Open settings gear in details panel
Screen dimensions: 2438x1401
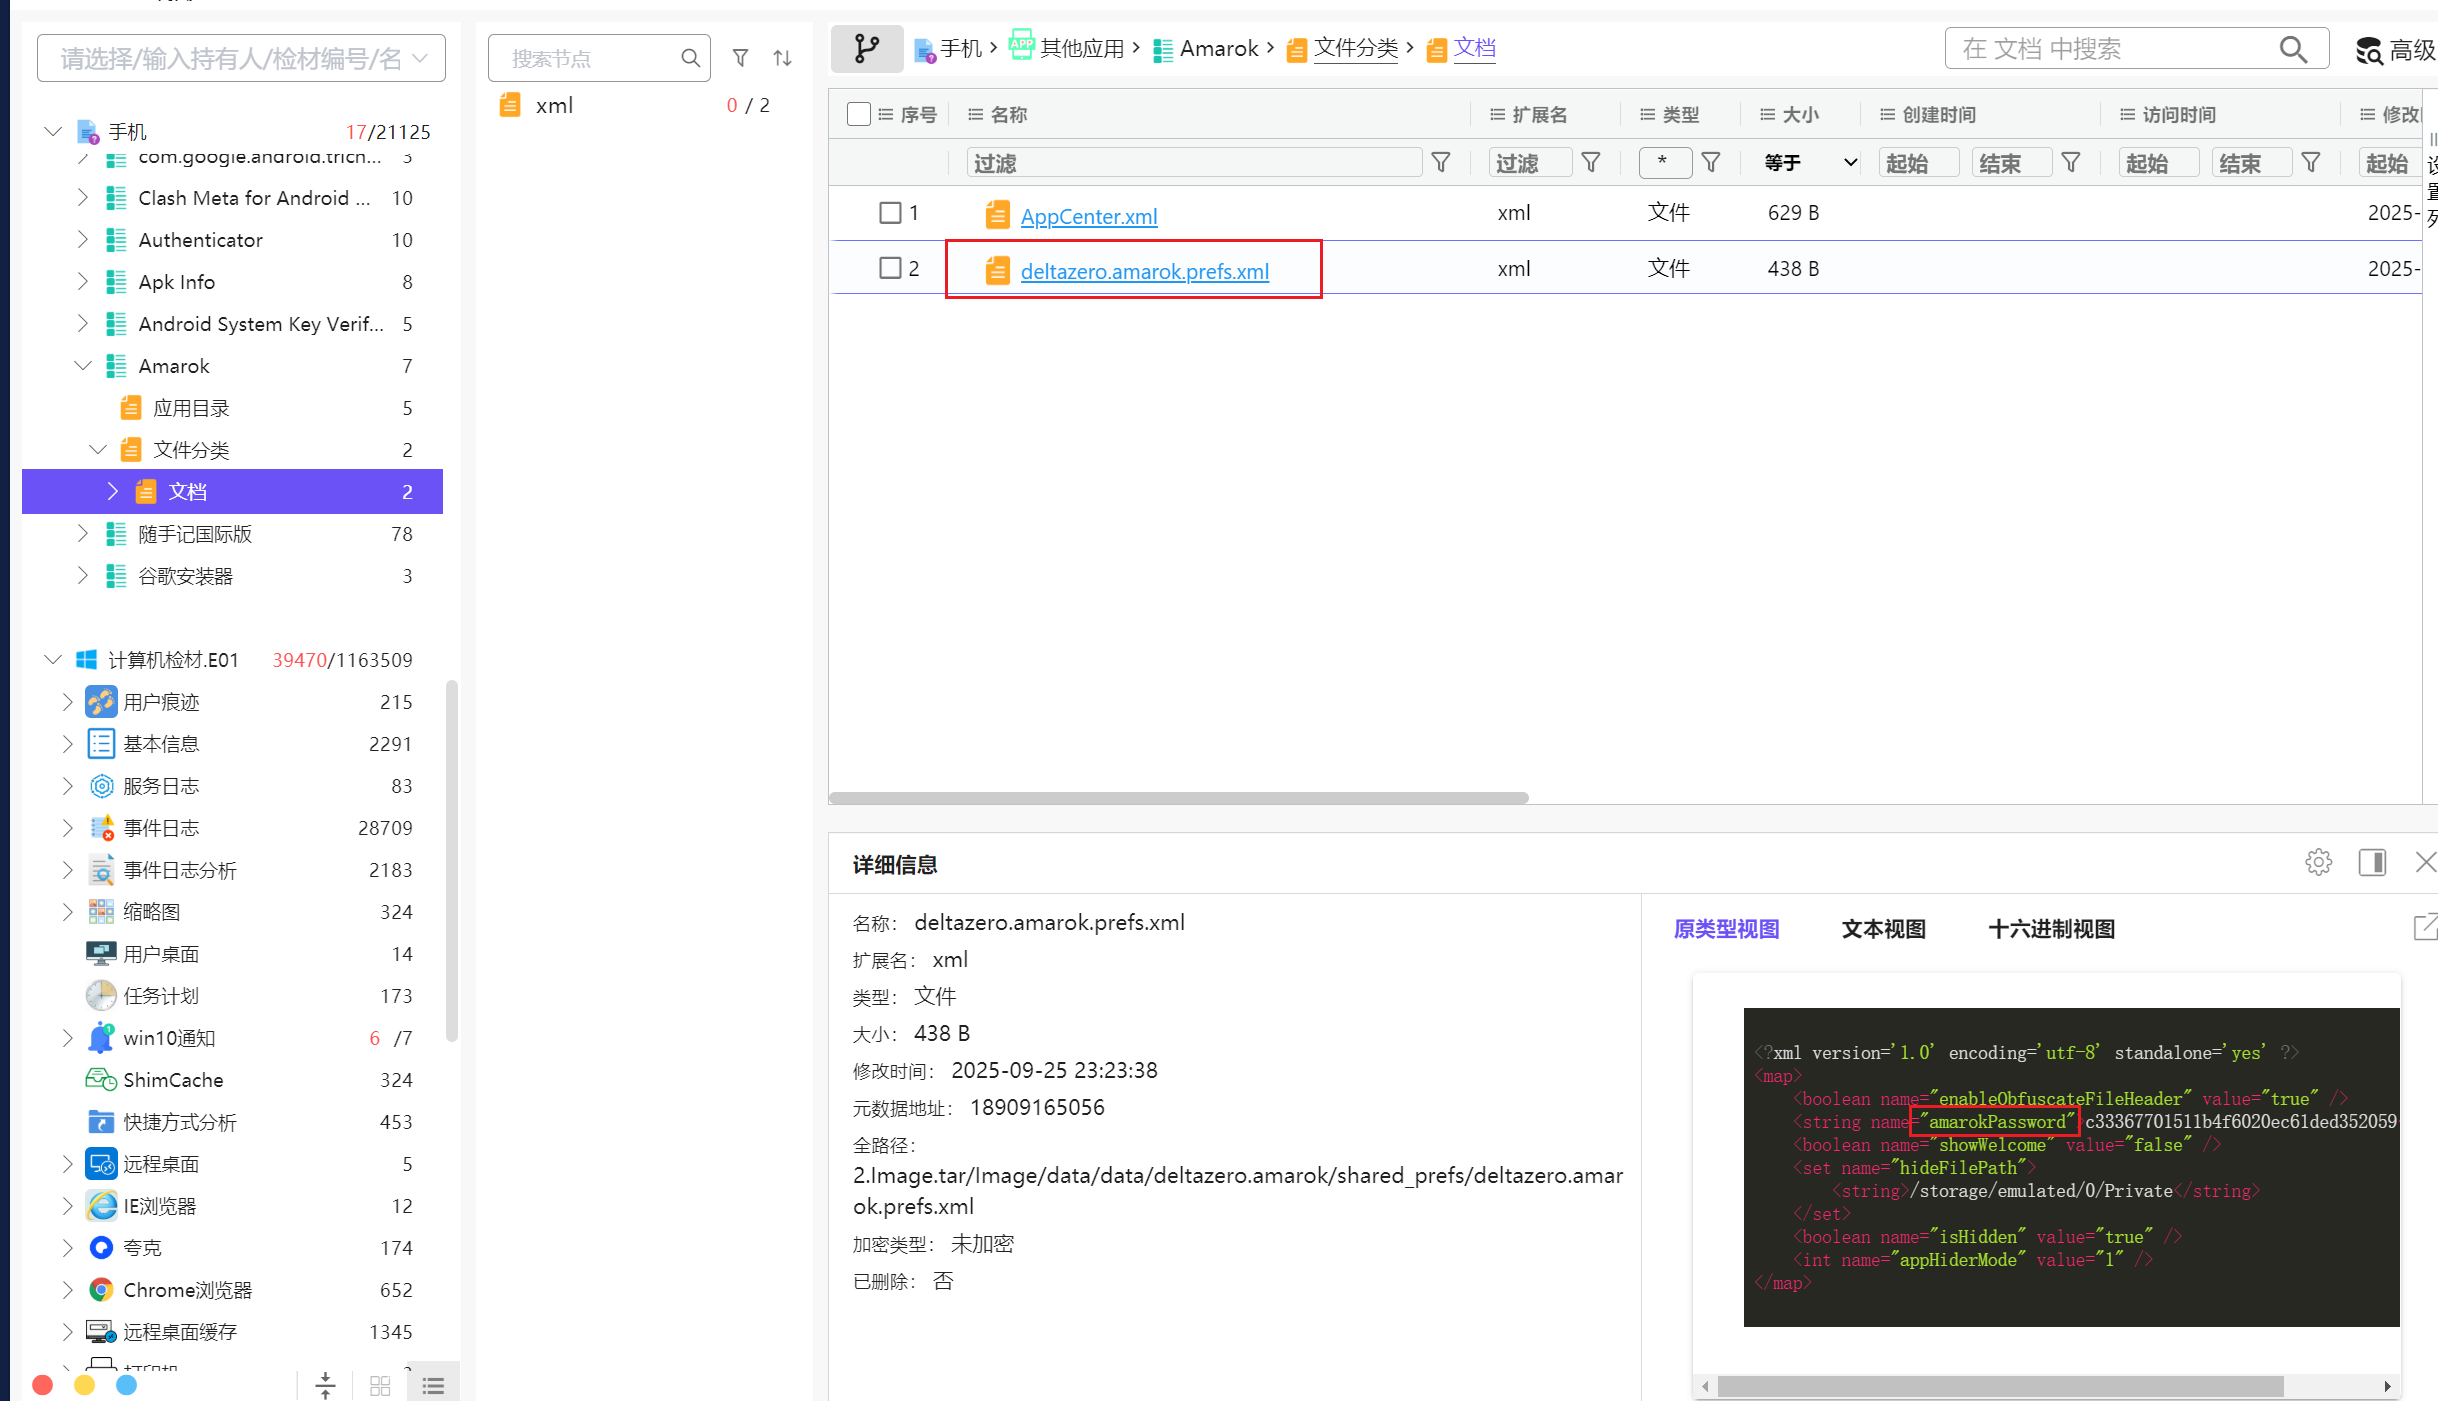tap(2318, 862)
